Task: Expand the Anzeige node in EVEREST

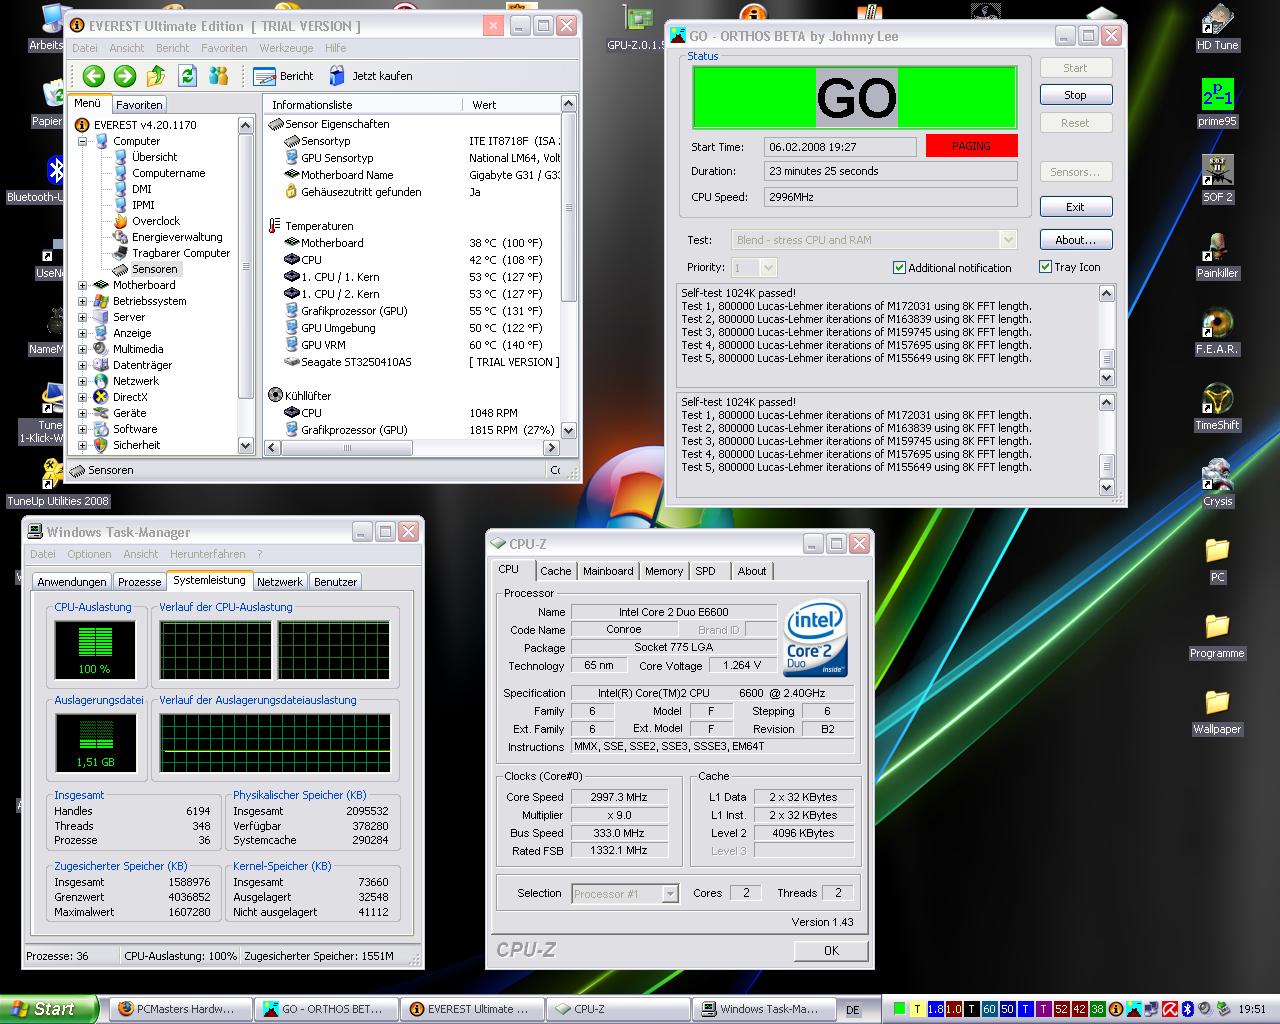Action: pyautogui.click(x=82, y=333)
